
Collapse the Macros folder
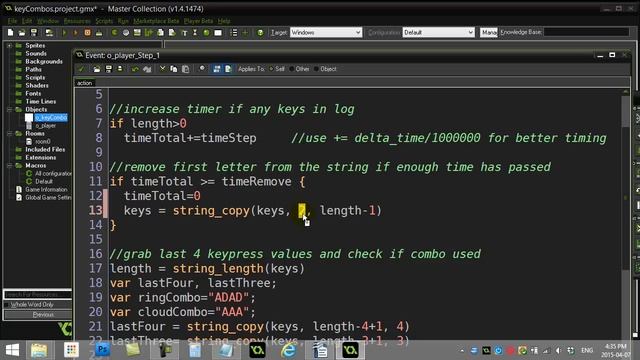click(9, 166)
